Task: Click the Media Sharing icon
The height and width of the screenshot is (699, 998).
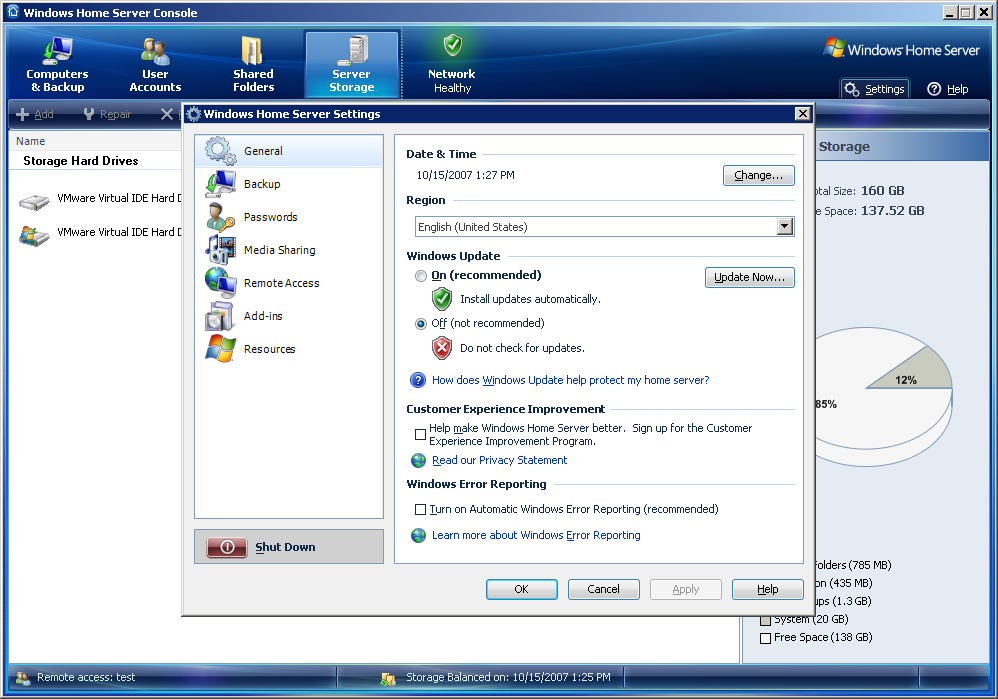Action: coord(221,250)
